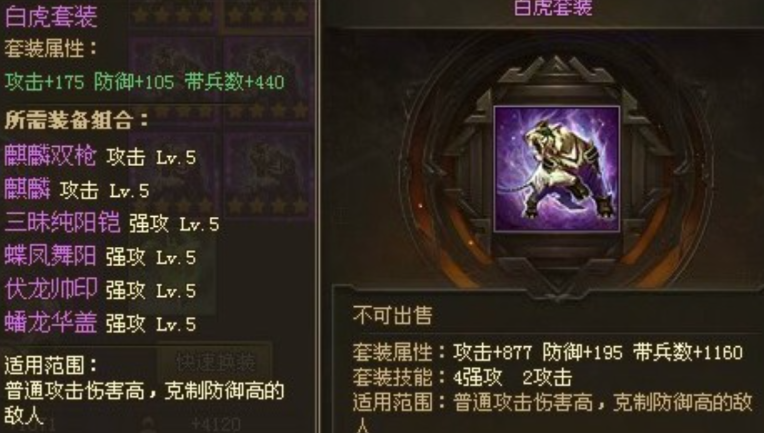Click the 套装技能 4强攻 2攻击 line
This screenshot has width=764, height=433.
[462, 377]
